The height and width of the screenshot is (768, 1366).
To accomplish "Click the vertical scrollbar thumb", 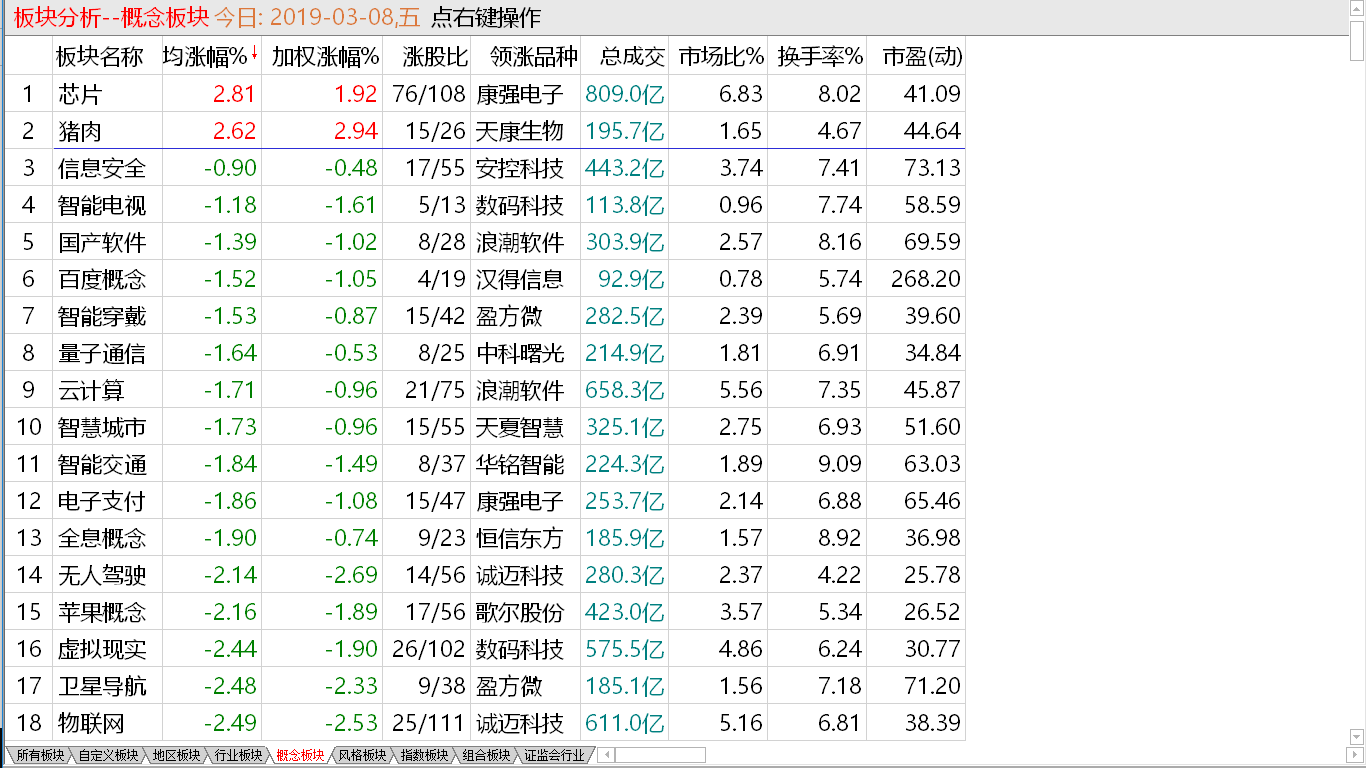I will [1356, 42].
